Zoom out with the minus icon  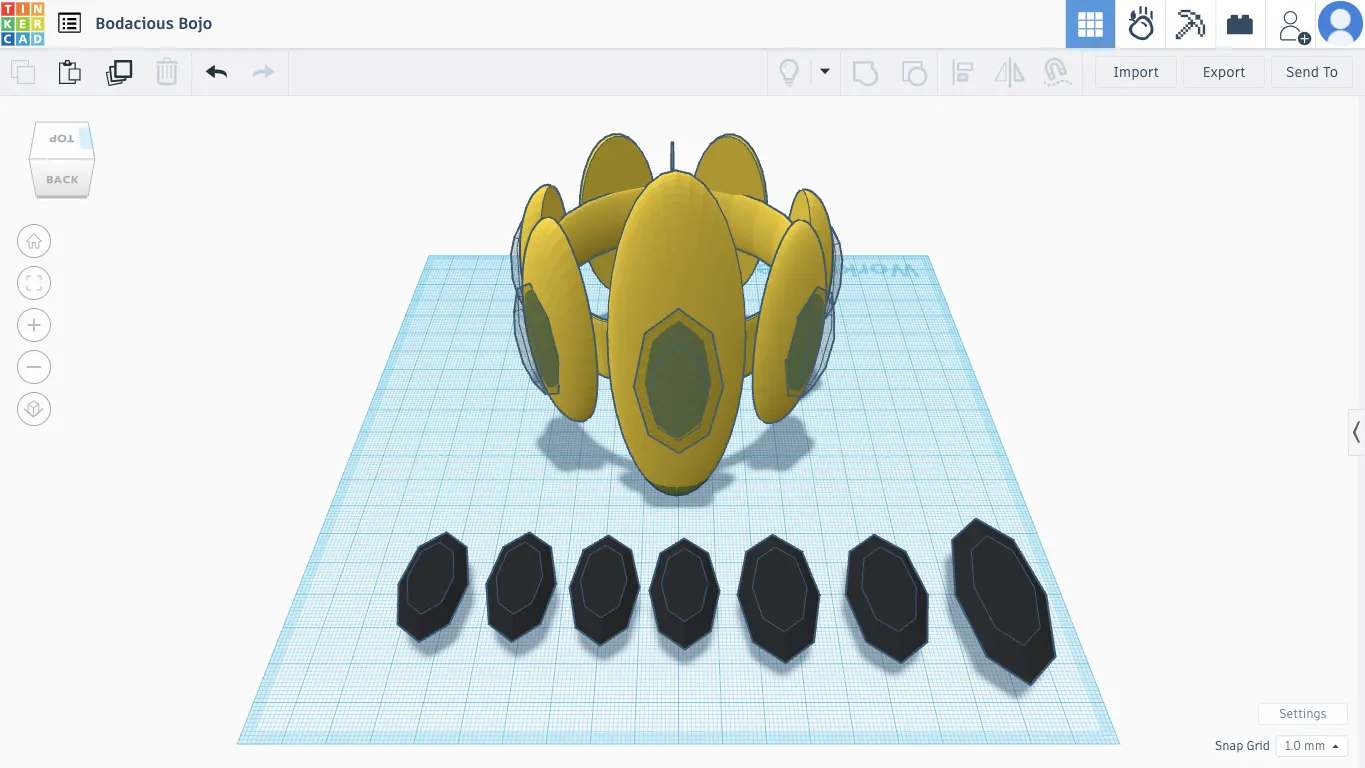[x=34, y=367]
